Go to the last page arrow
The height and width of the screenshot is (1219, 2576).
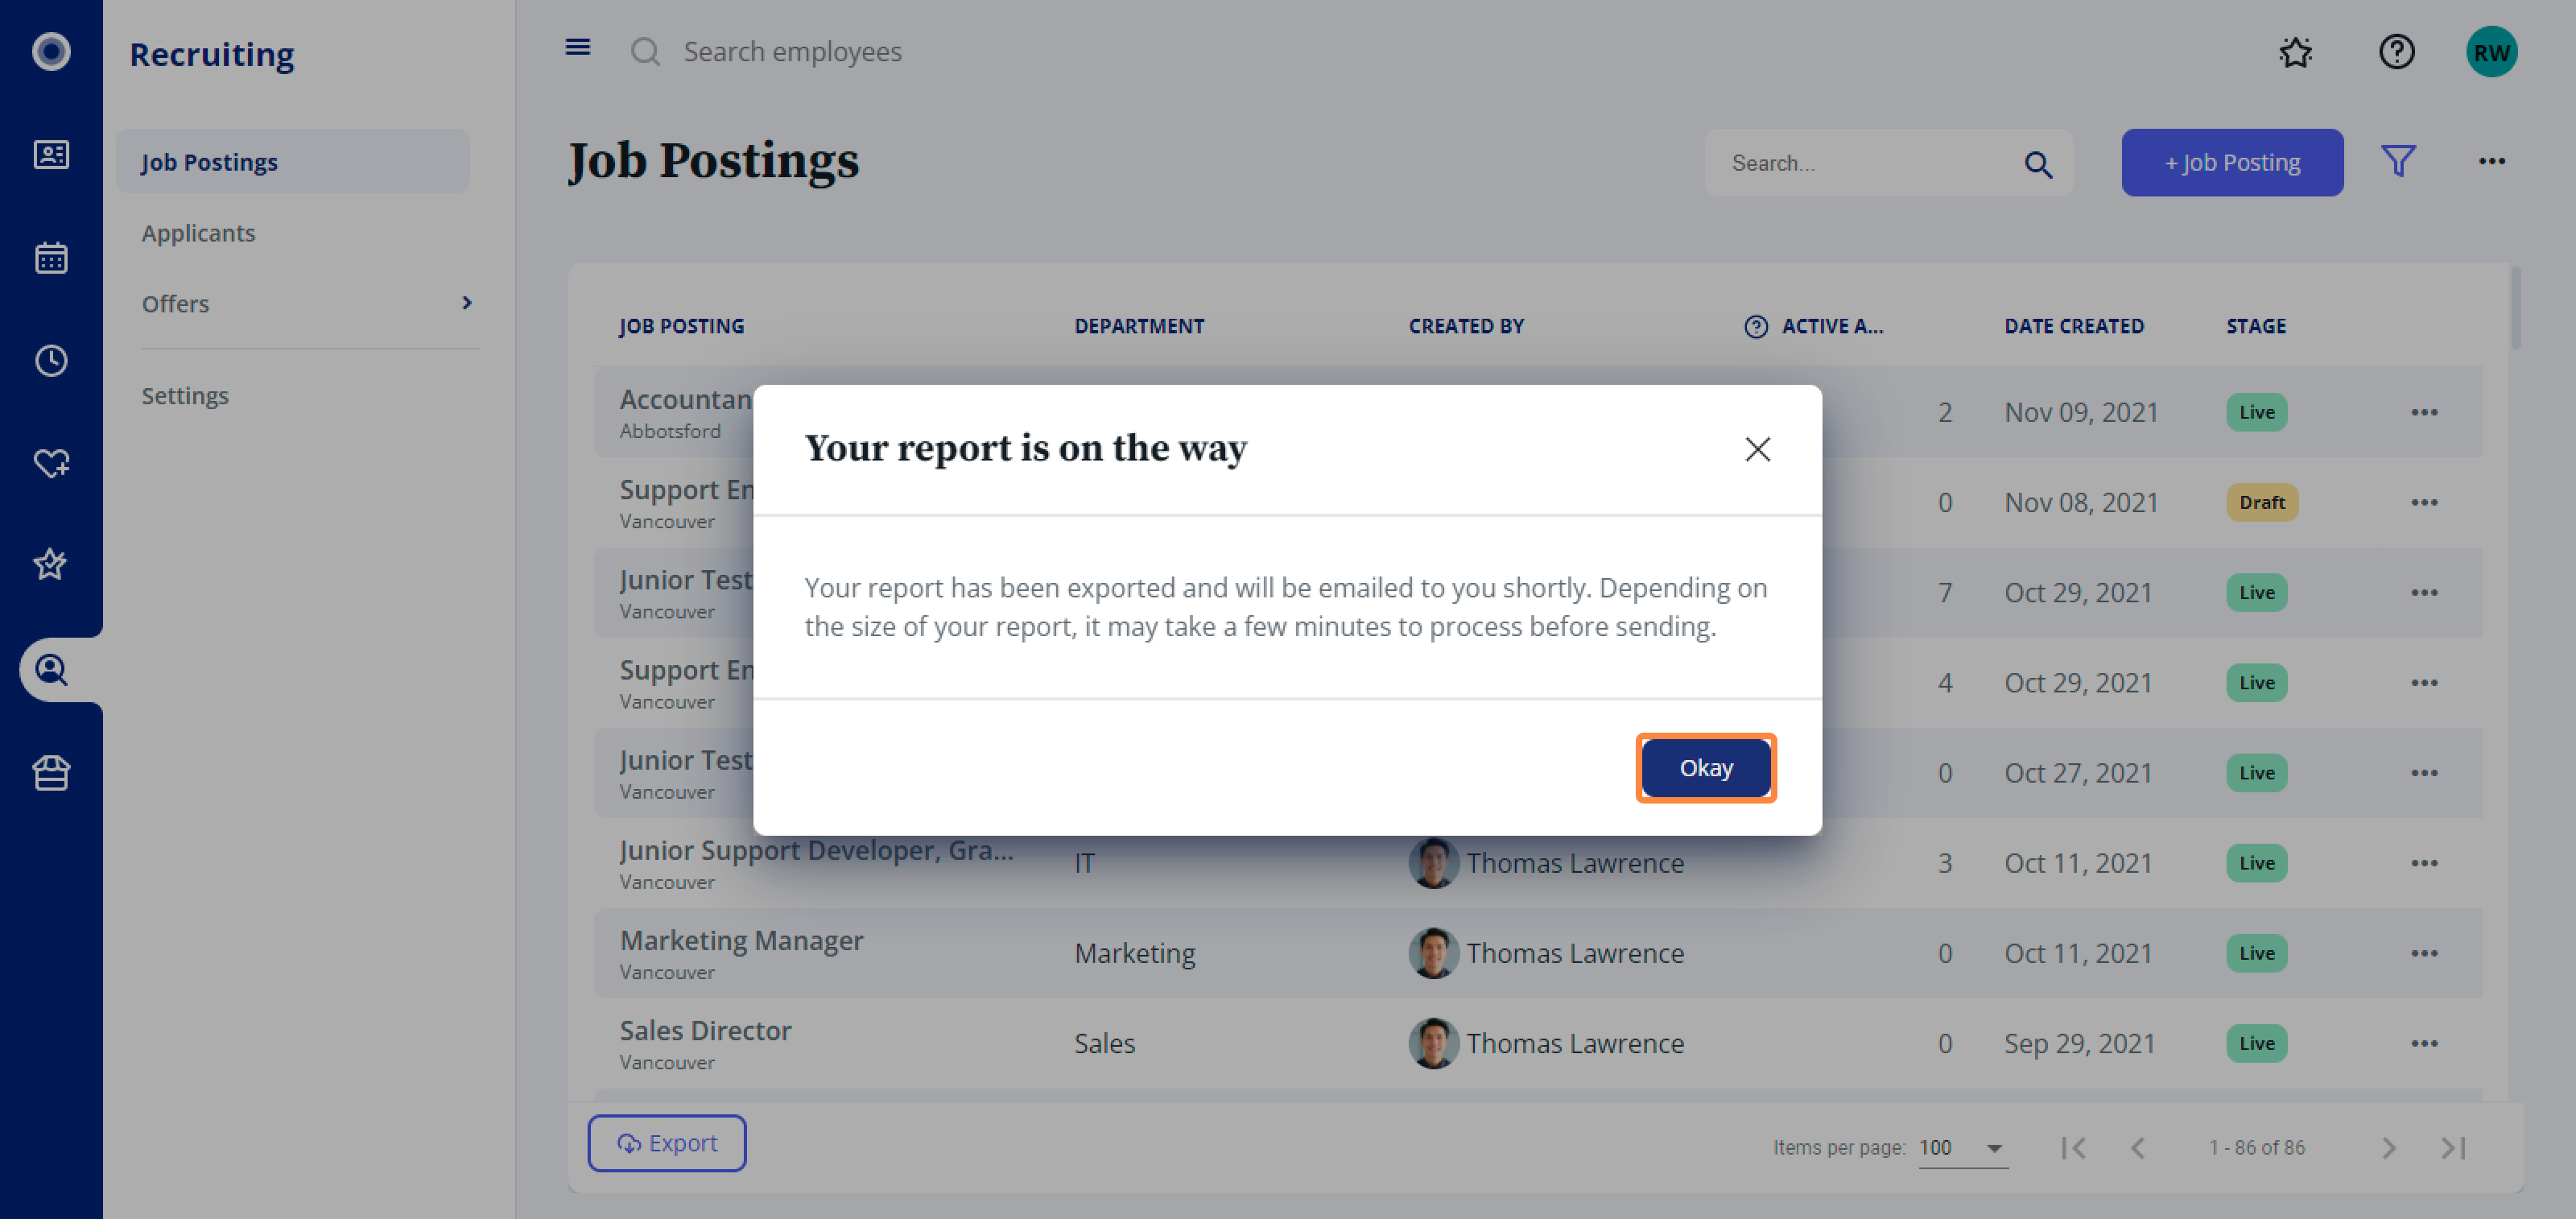click(2452, 1148)
